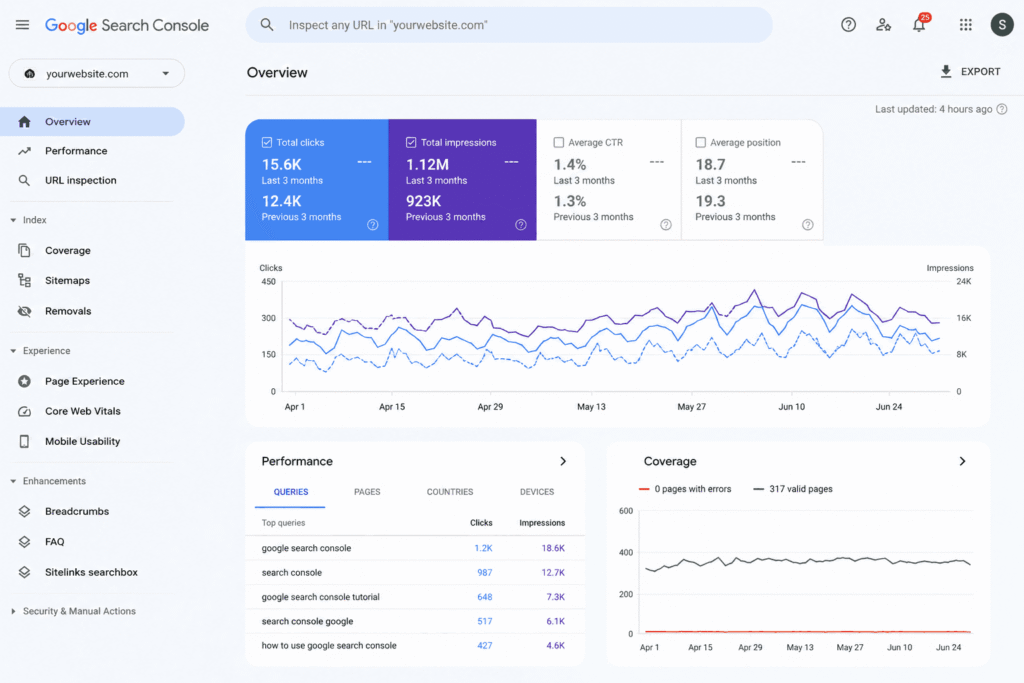
Task: Open the user settings people icon
Action: [x=883, y=25]
